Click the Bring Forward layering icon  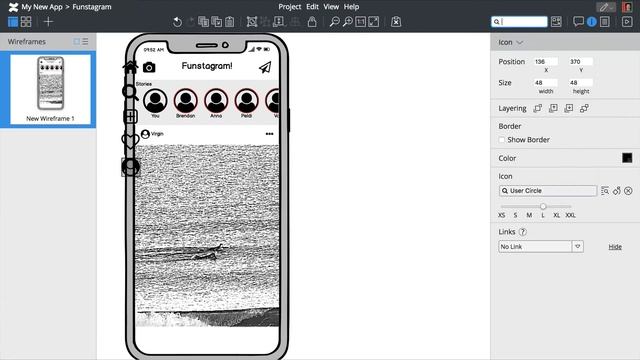pos(553,108)
